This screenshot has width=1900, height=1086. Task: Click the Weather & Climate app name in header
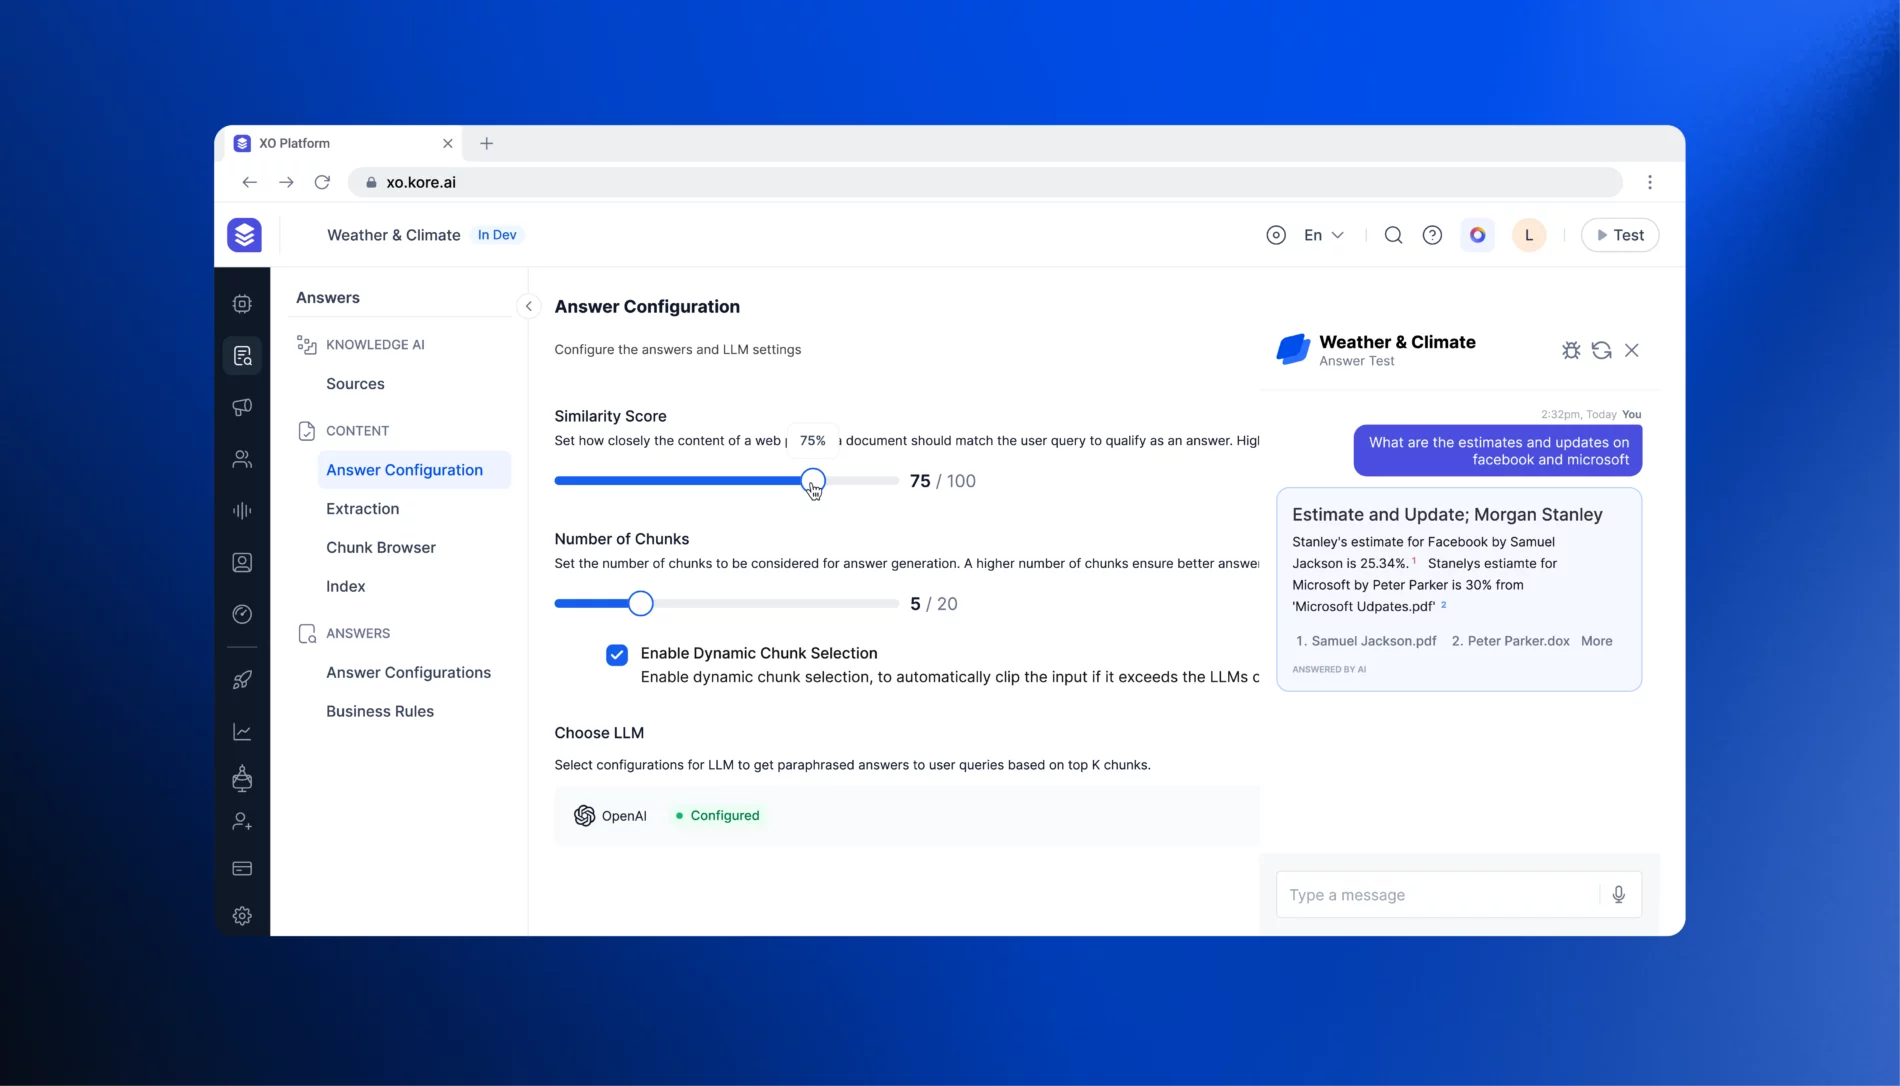point(394,235)
